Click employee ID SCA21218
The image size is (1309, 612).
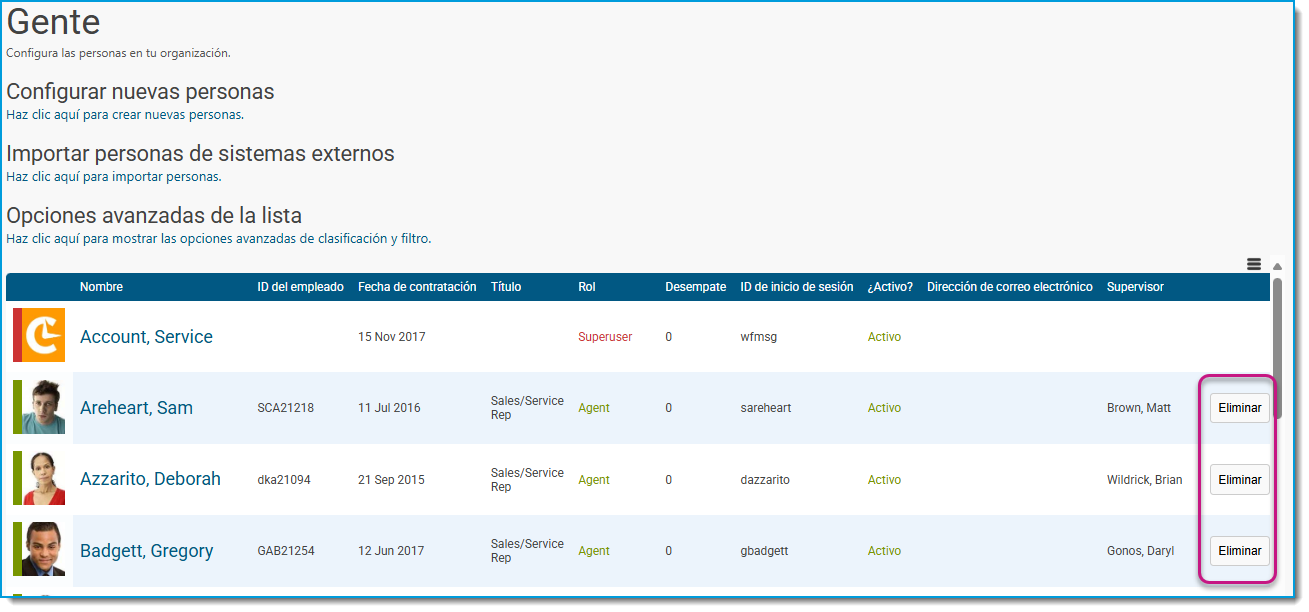click(x=285, y=408)
